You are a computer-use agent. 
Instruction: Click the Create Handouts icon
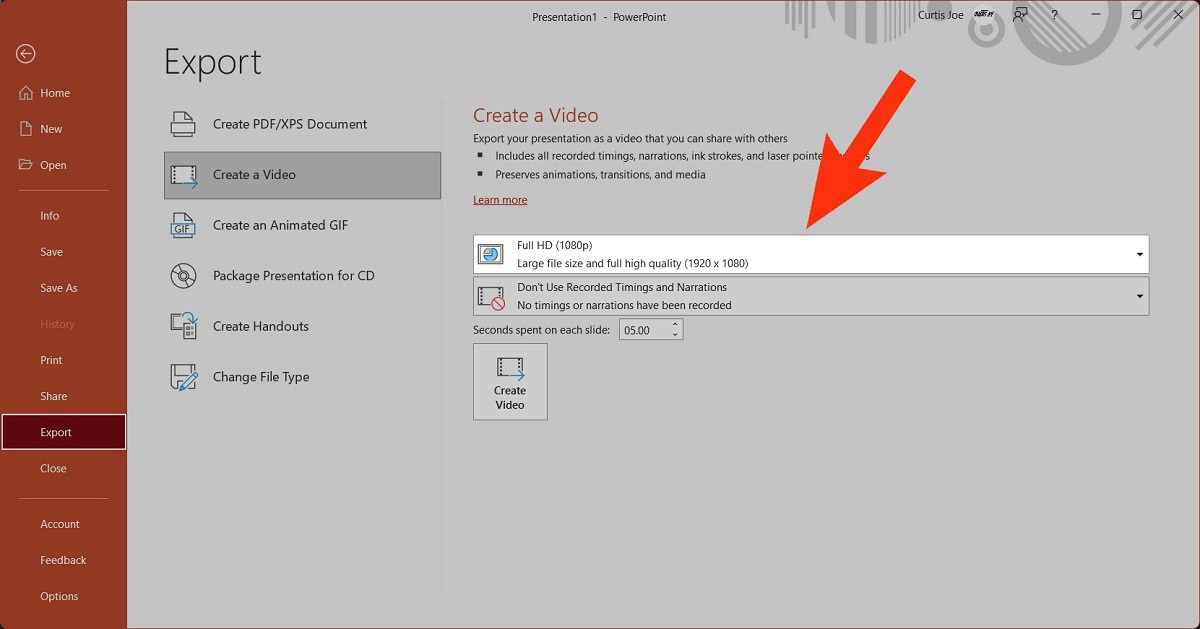[183, 326]
